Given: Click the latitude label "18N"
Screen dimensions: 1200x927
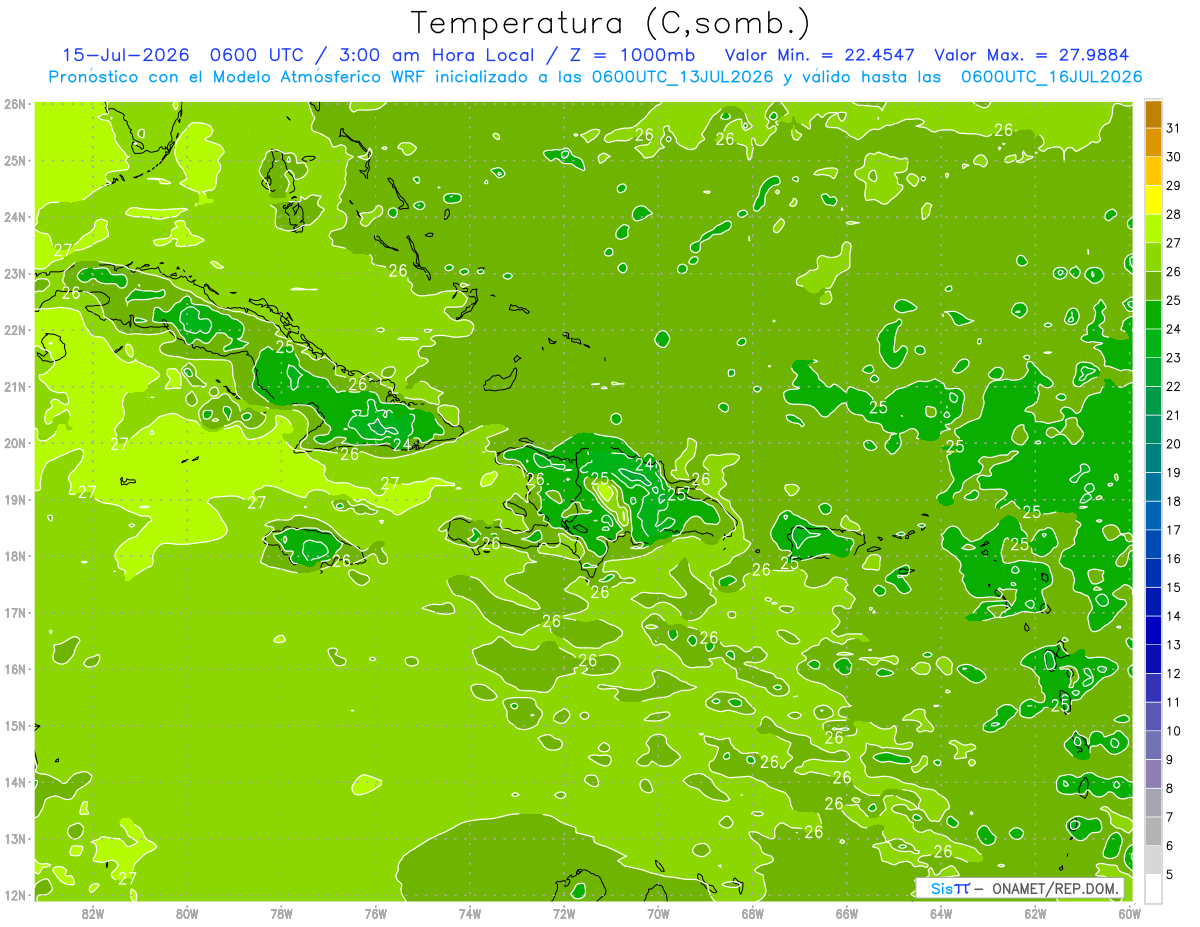Looking at the screenshot, I should pyautogui.click(x=15, y=556).
